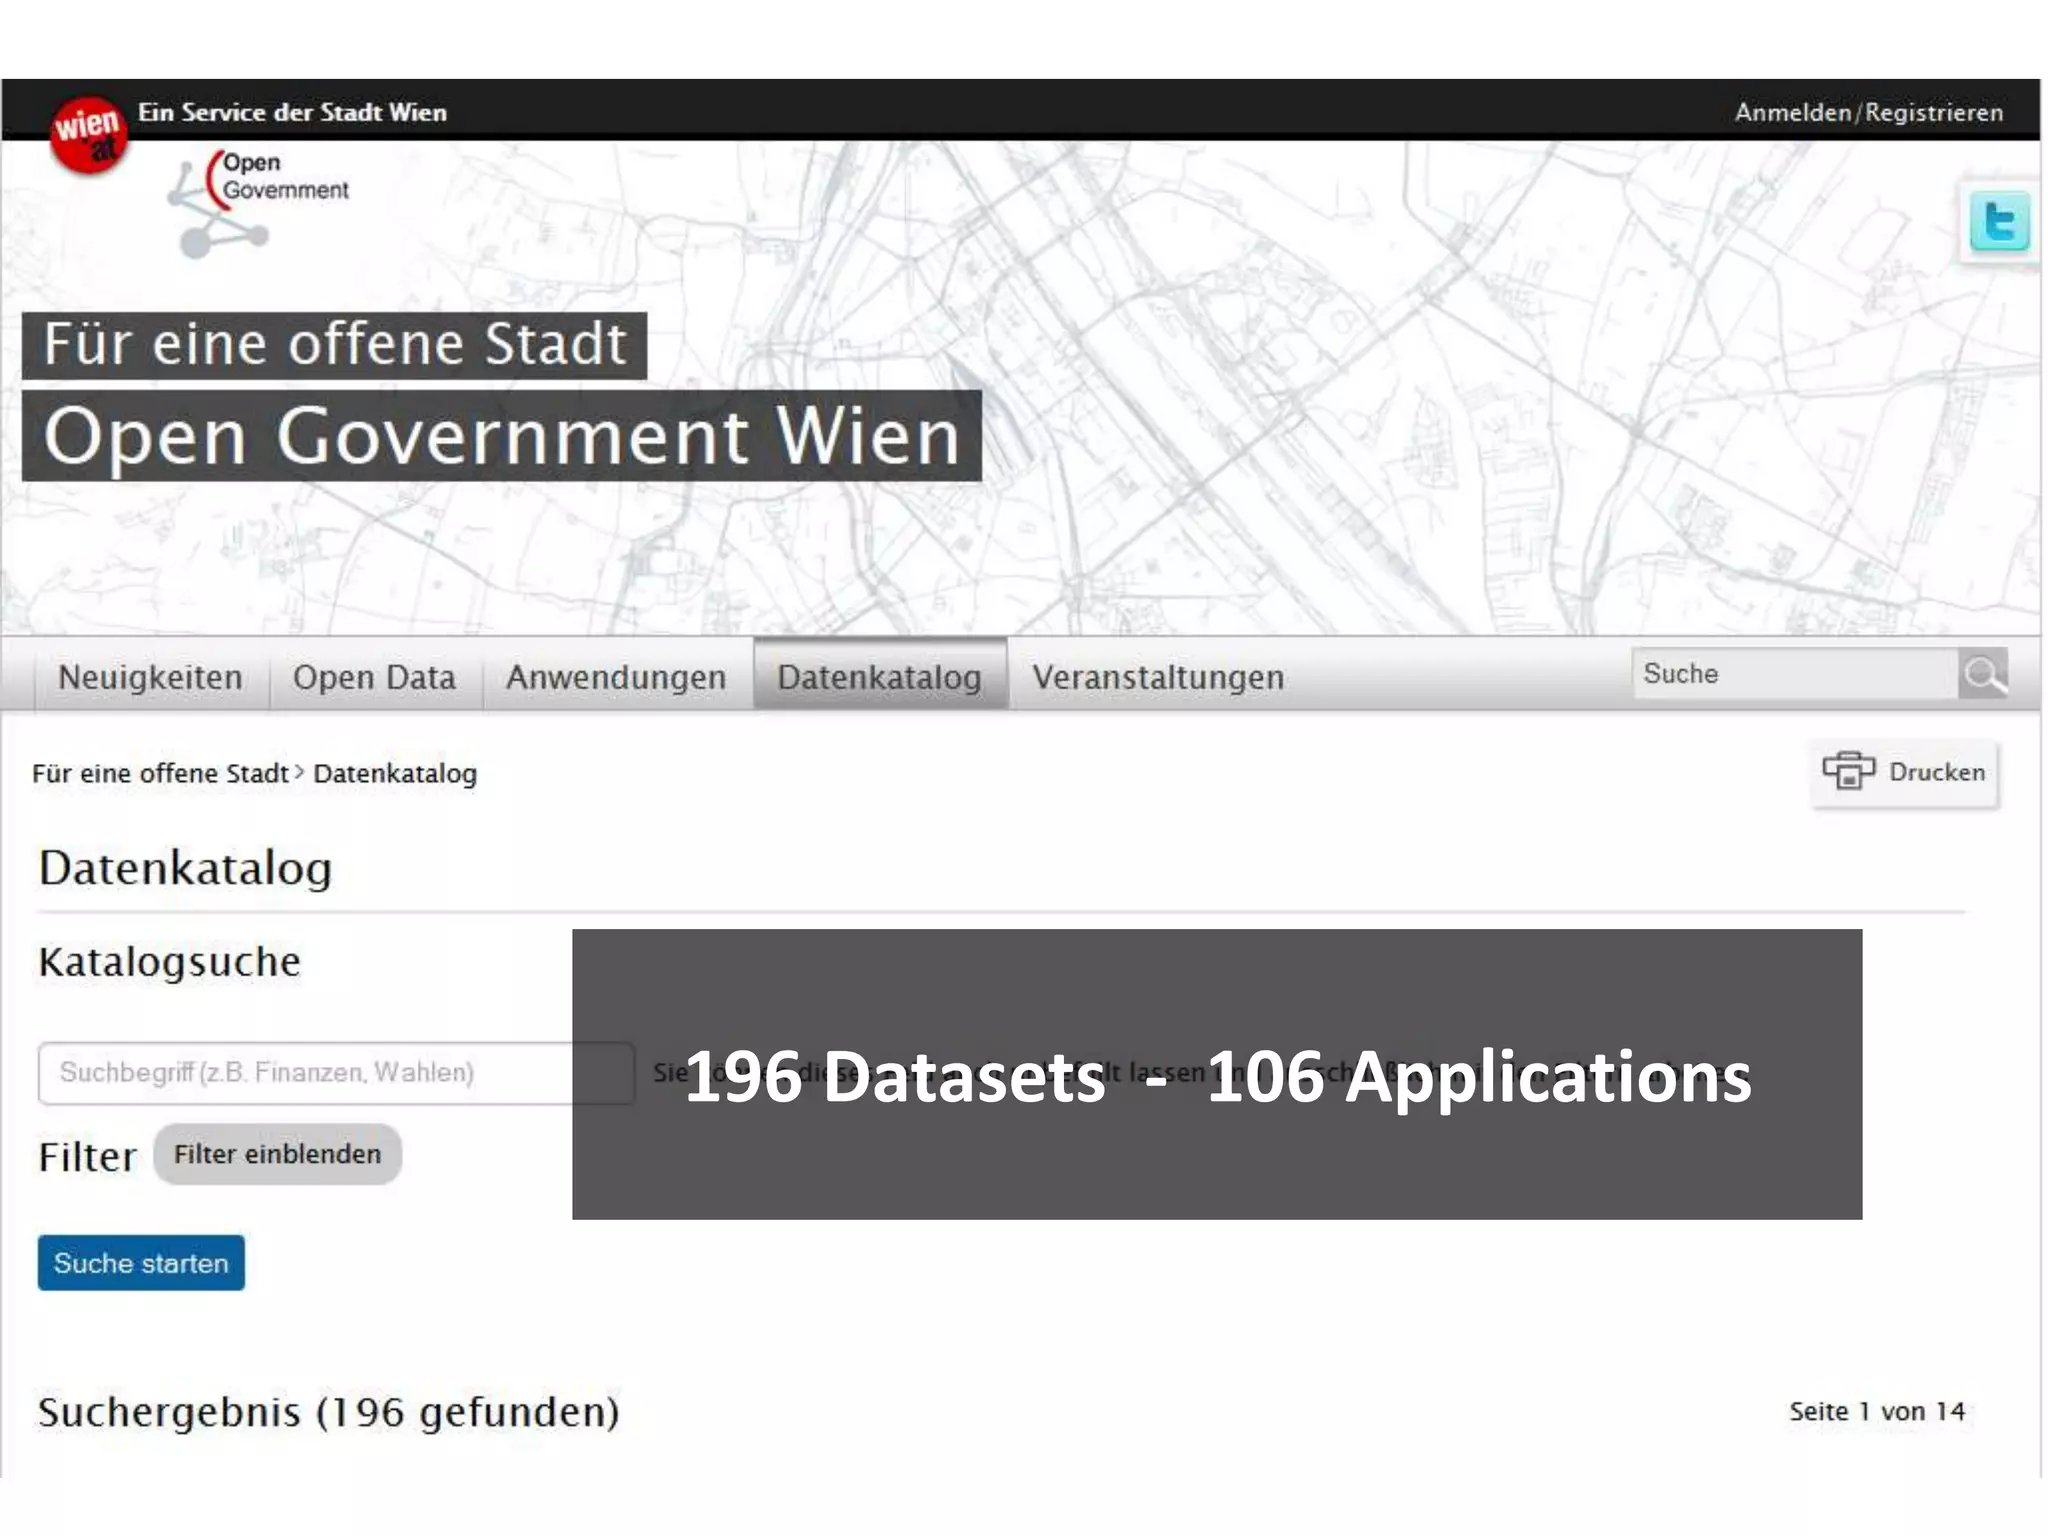Show filters with Filter einblenden
Screen dimensions: 2048x1536
(277, 1154)
